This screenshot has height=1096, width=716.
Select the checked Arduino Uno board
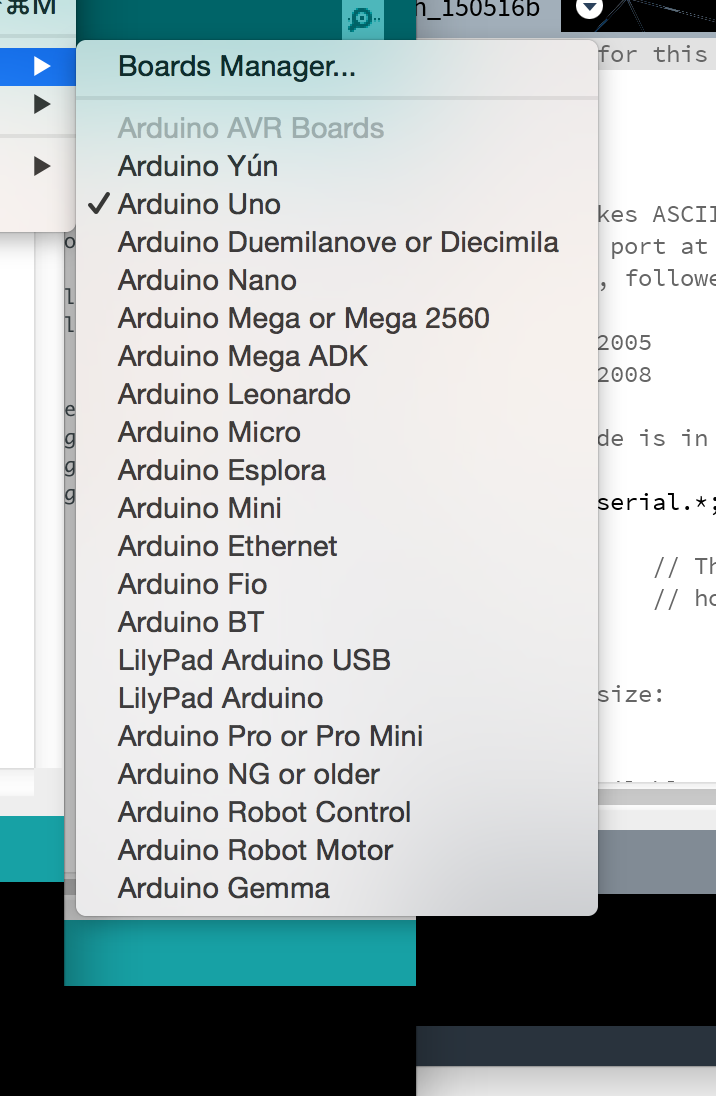(x=336, y=204)
